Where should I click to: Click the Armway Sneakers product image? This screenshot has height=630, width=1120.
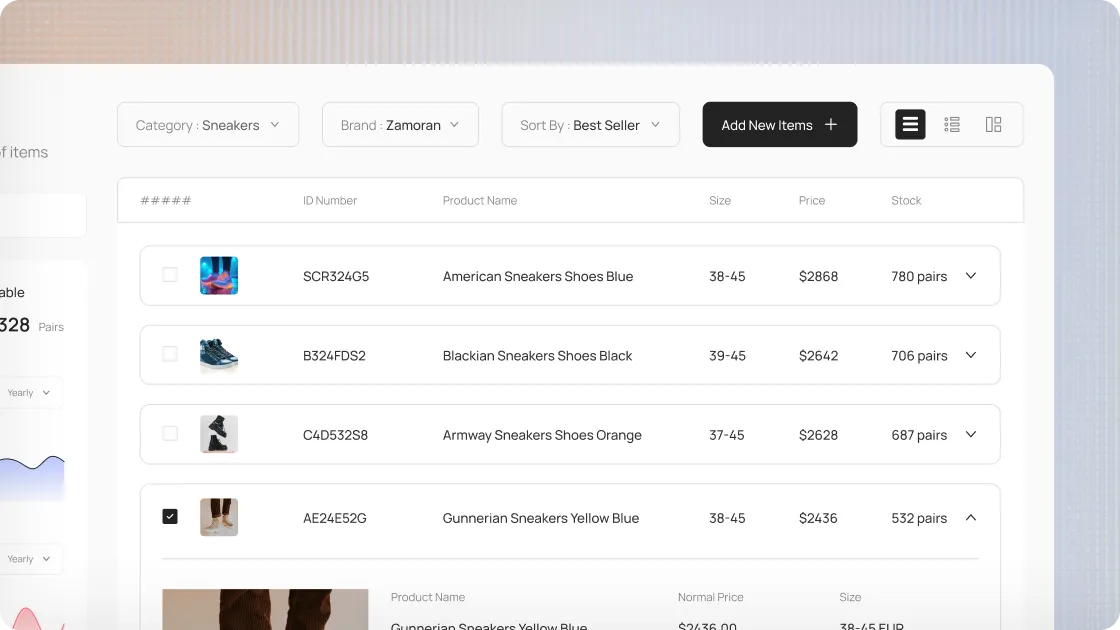[x=219, y=435]
